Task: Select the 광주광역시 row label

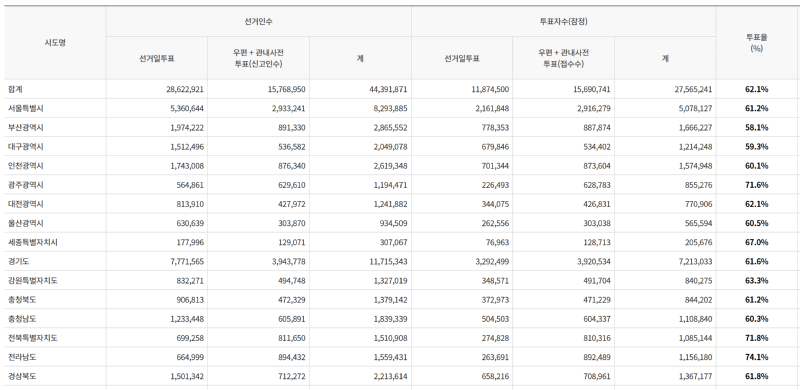Action: point(26,185)
